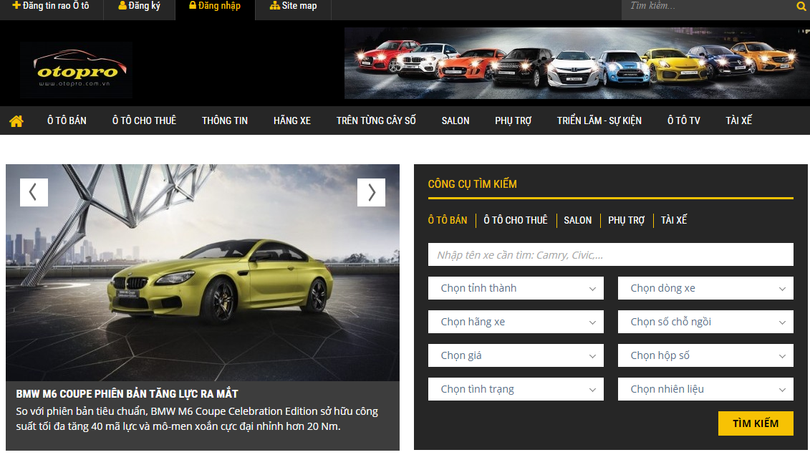Open the Site map link
The width and height of the screenshot is (810, 453).
tap(293, 6)
